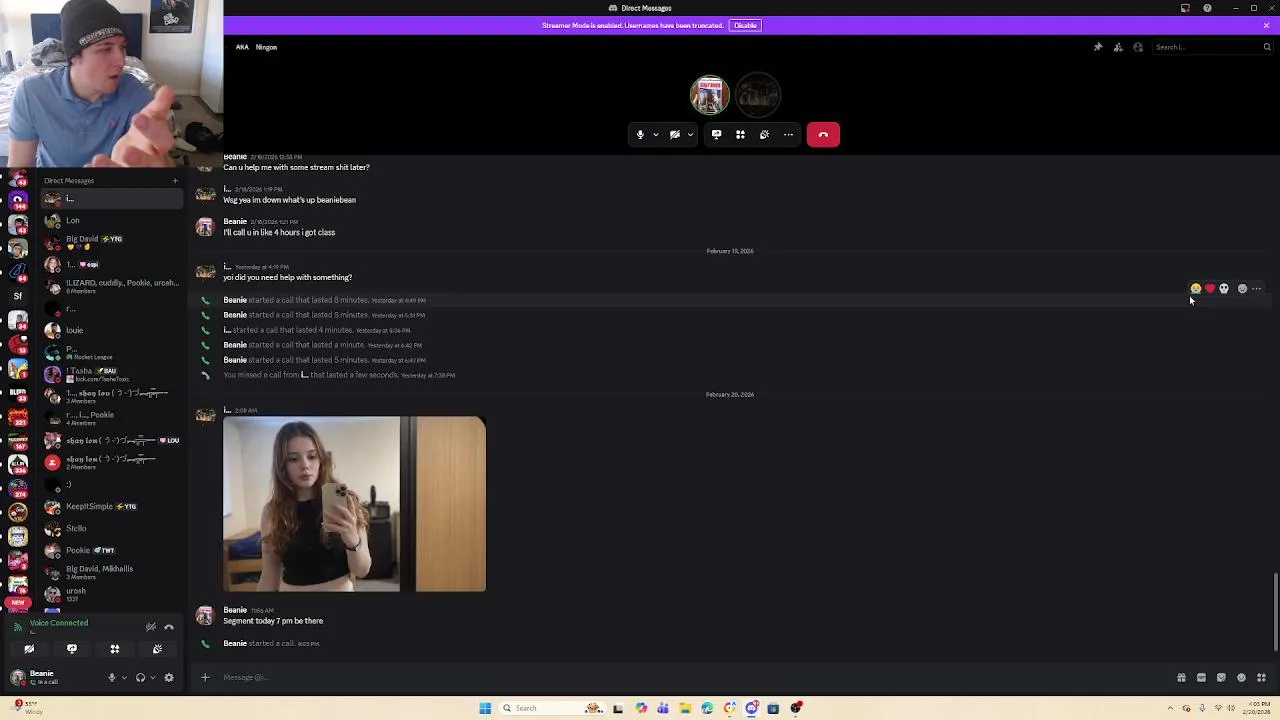Open File Explorer from taskbar
This screenshot has height=720, width=1280.
(685, 708)
